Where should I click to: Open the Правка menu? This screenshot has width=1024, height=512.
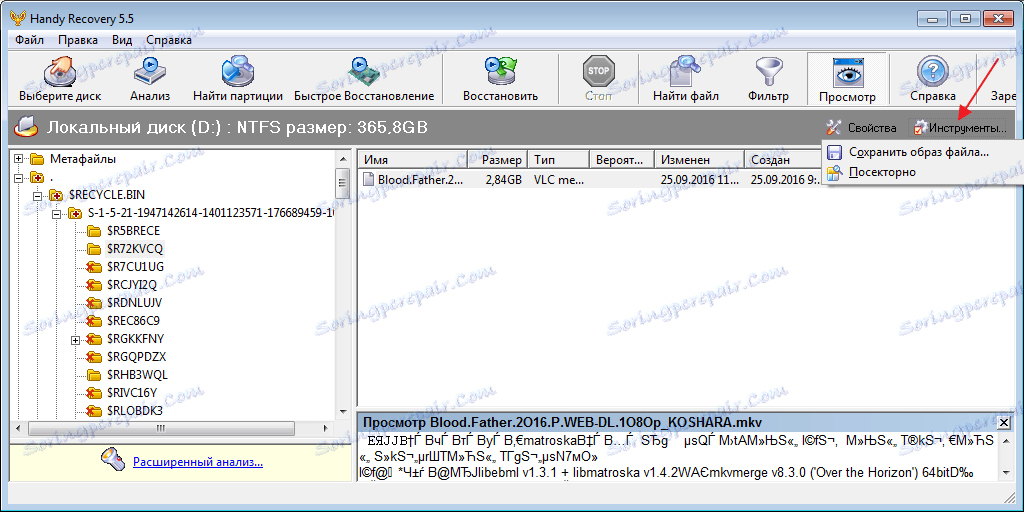click(x=78, y=40)
